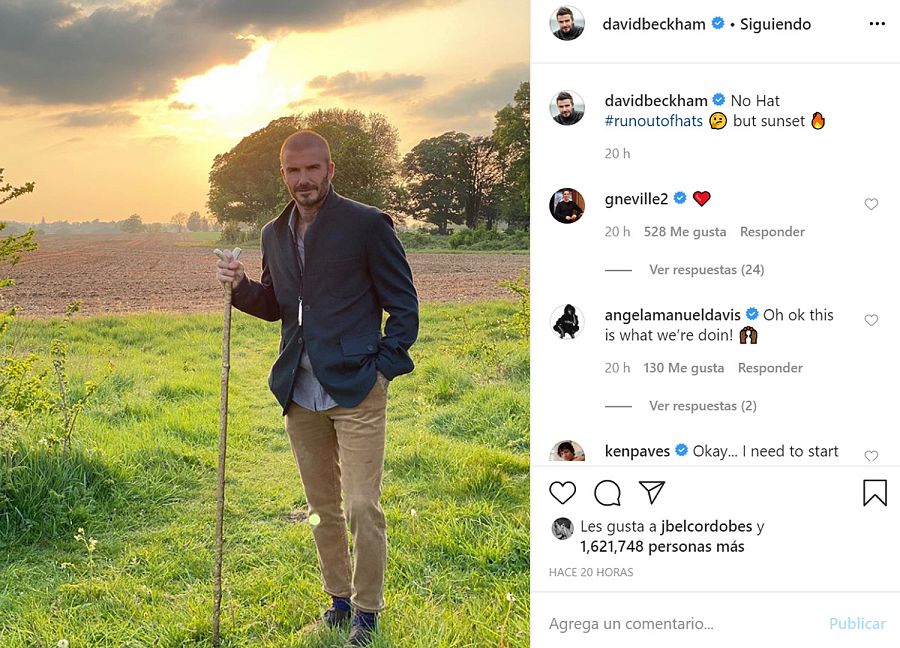Click angelamanueldavis' verified checkmark
Viewport: 900px width, 648px height.
coord(750,314)
